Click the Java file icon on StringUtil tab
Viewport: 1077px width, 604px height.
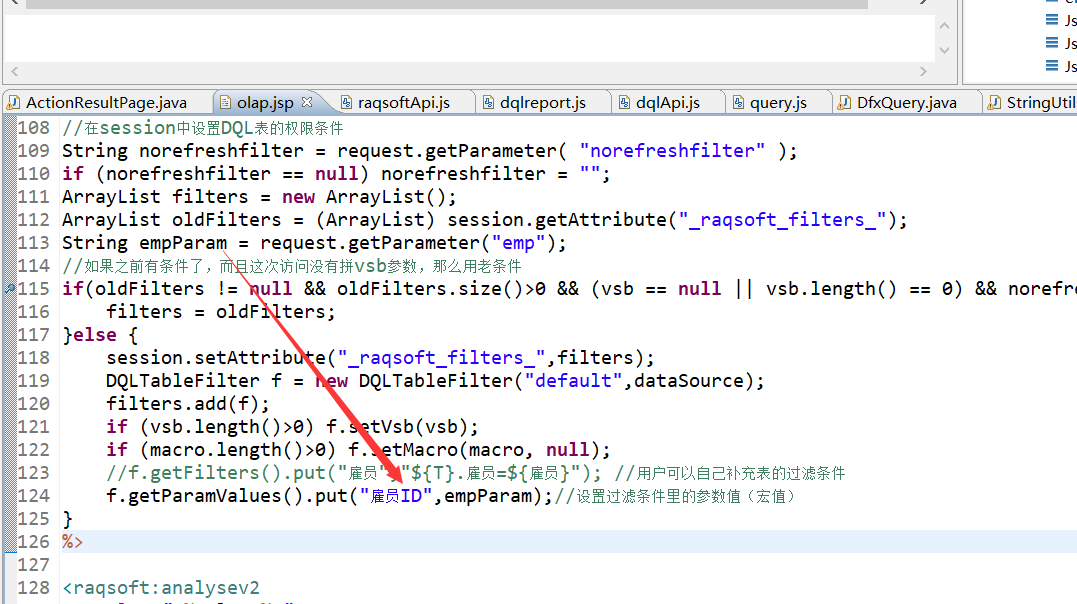(x=994, y=102)
